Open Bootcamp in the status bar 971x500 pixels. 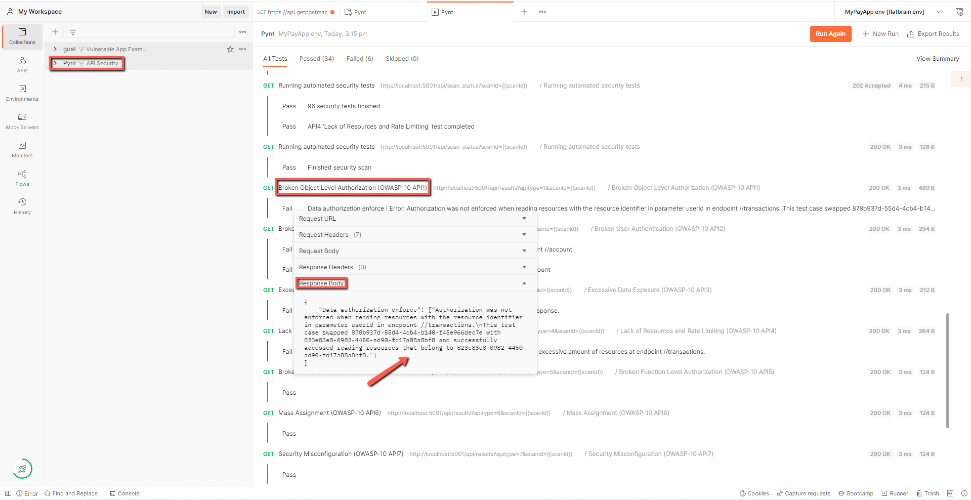855,494
